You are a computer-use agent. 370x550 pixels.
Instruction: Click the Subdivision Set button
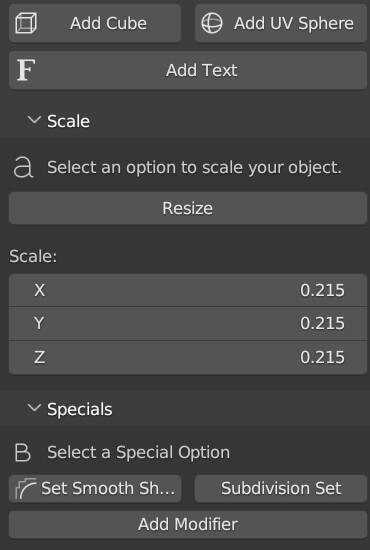pyautogui.click(x=281, y=488)
